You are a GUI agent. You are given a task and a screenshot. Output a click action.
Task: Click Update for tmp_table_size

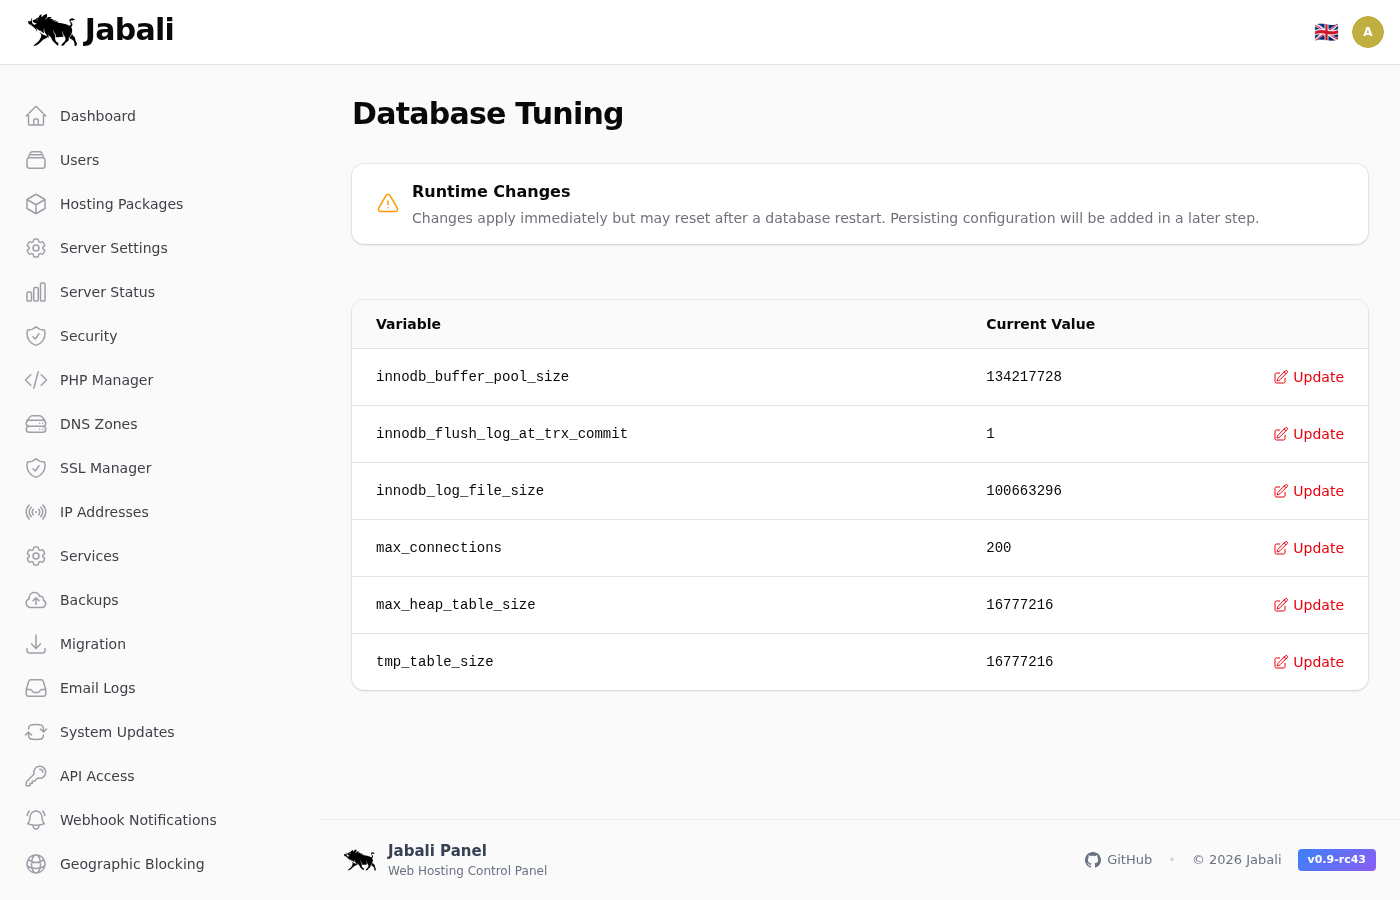click(x=1308, y=662)
